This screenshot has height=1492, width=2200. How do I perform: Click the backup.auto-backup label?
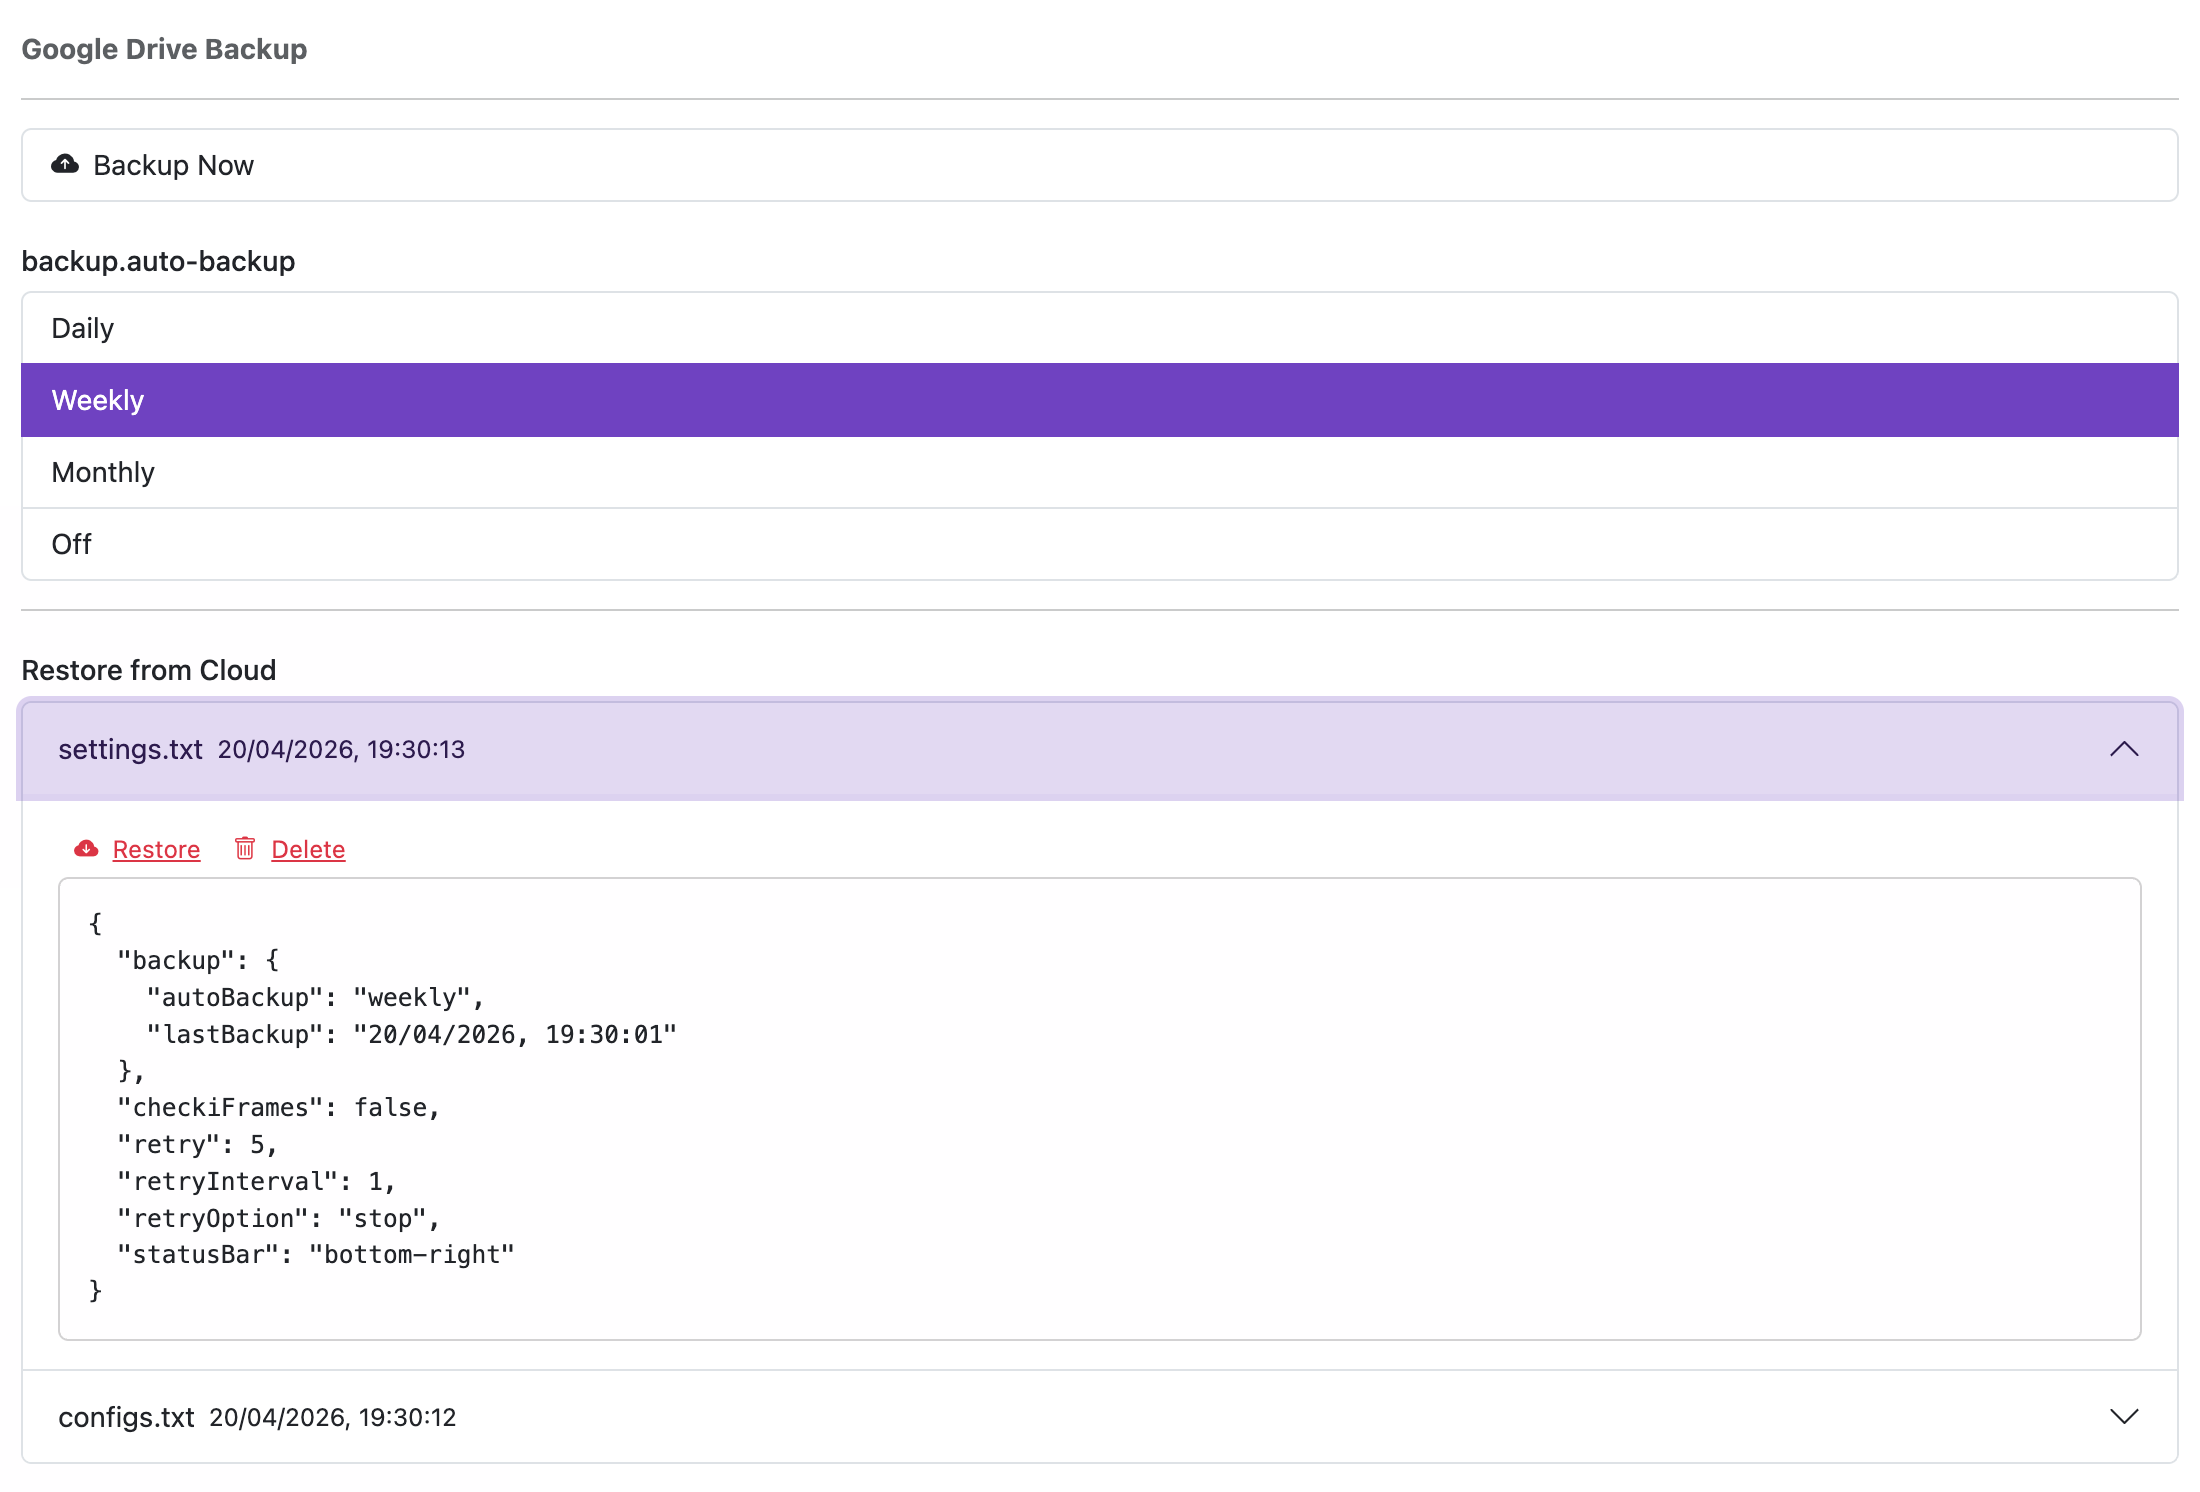click(158, 261)
